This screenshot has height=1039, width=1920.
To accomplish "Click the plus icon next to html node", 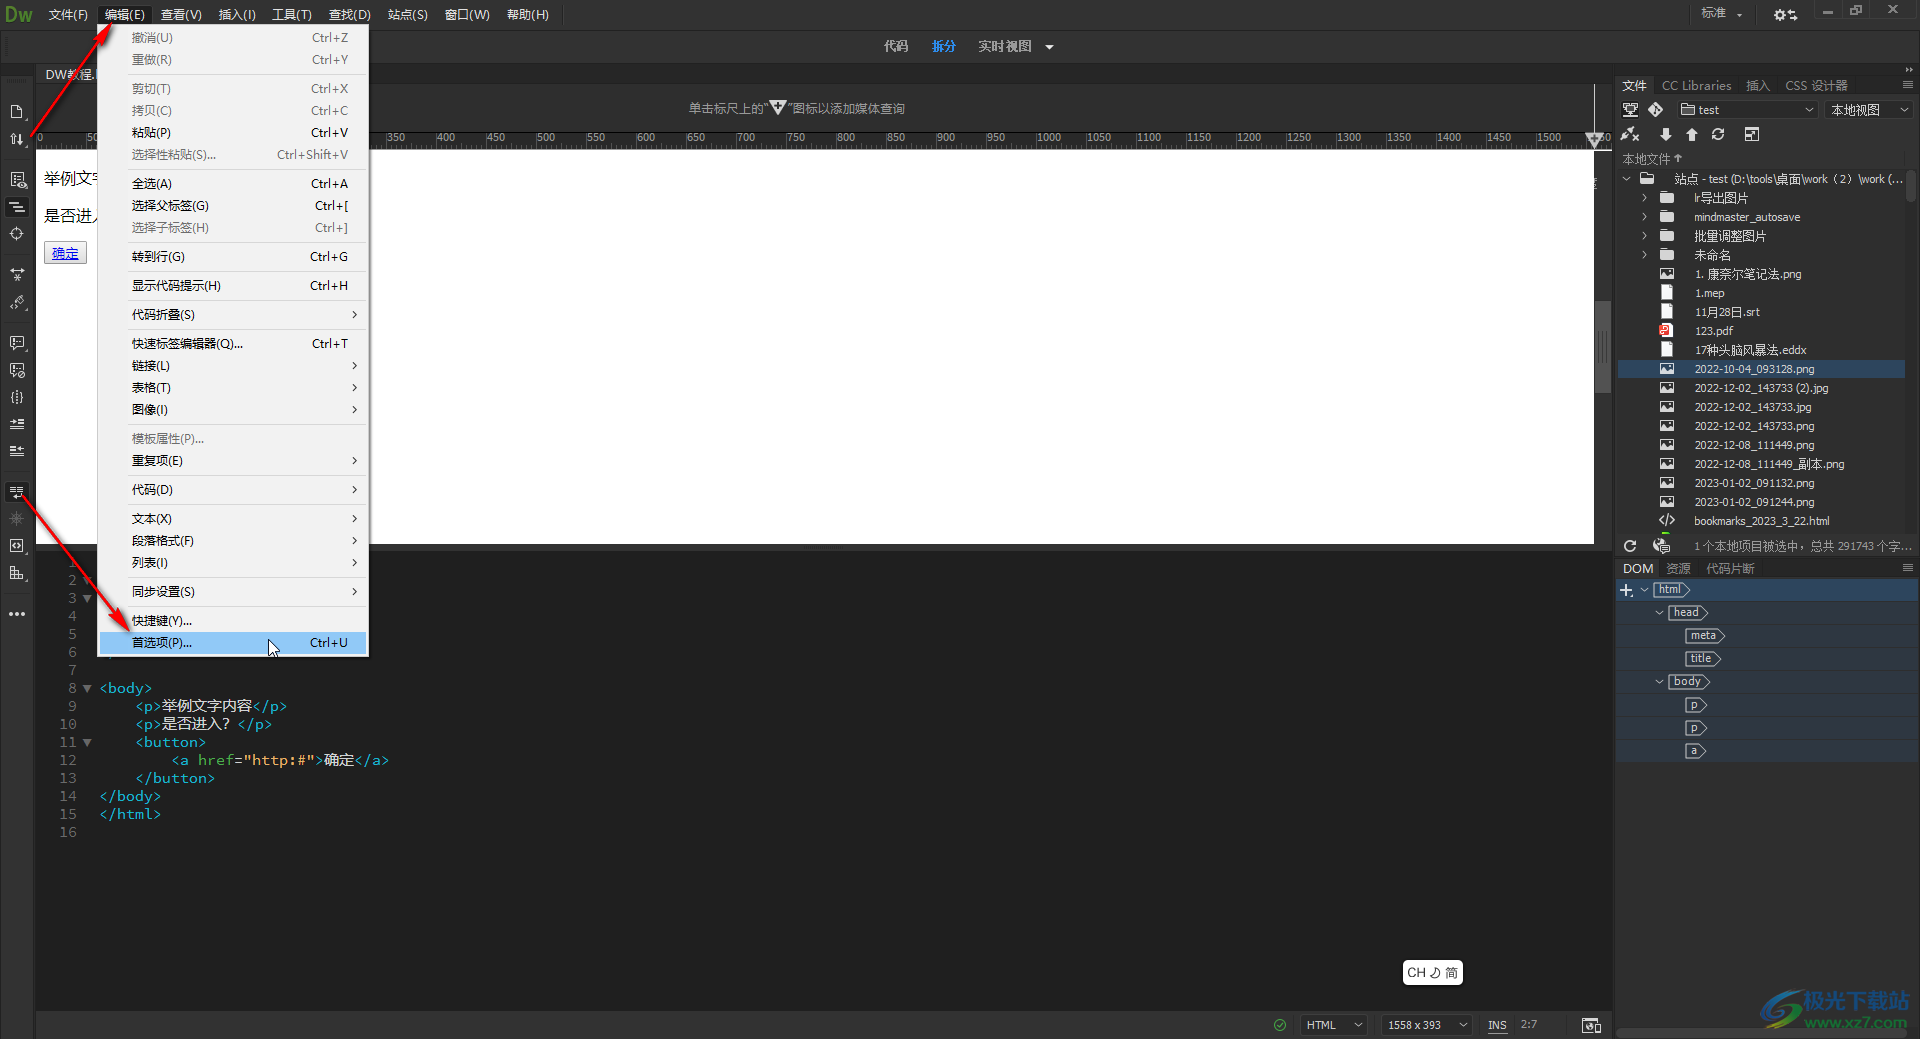I will click(x=1626, y=591).
